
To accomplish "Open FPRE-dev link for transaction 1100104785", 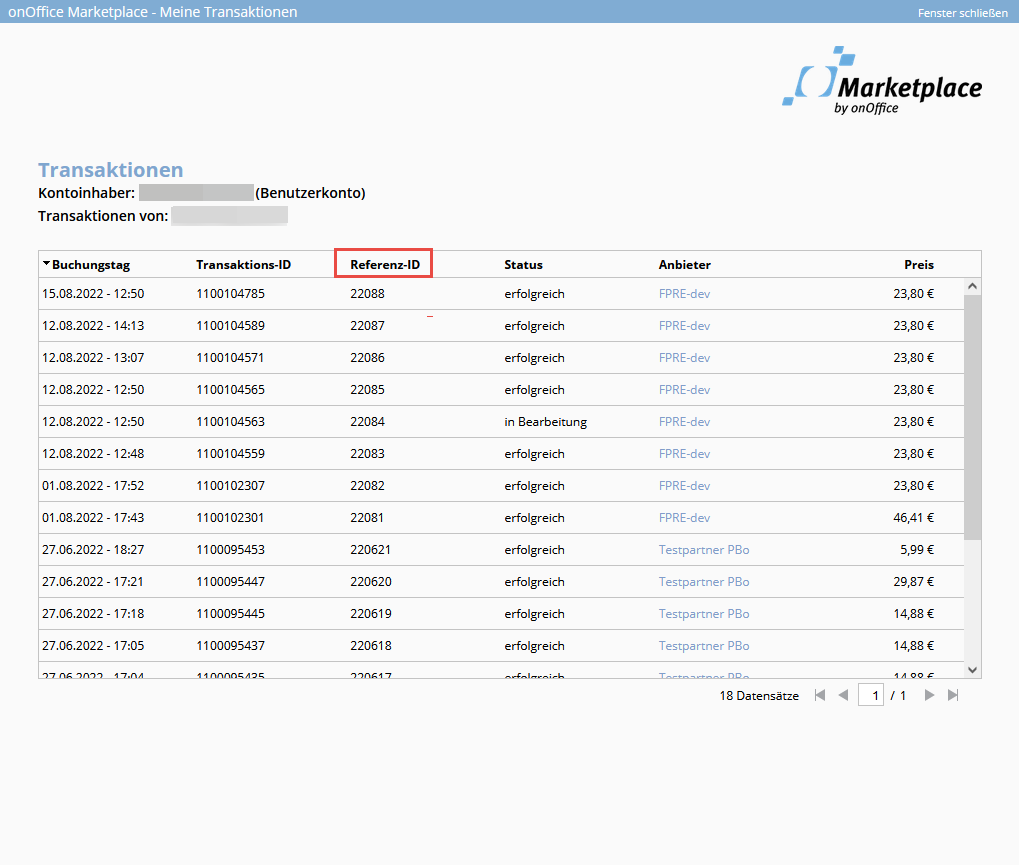I will click(684, 294).
